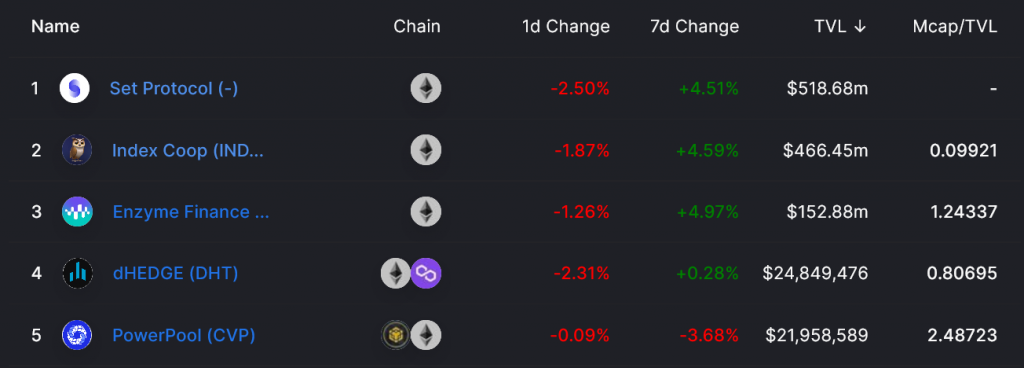Click the Ethereum chain icon for Index Coop
The height and width of the screenshot is (368, 1024).
tap(426, 150)
